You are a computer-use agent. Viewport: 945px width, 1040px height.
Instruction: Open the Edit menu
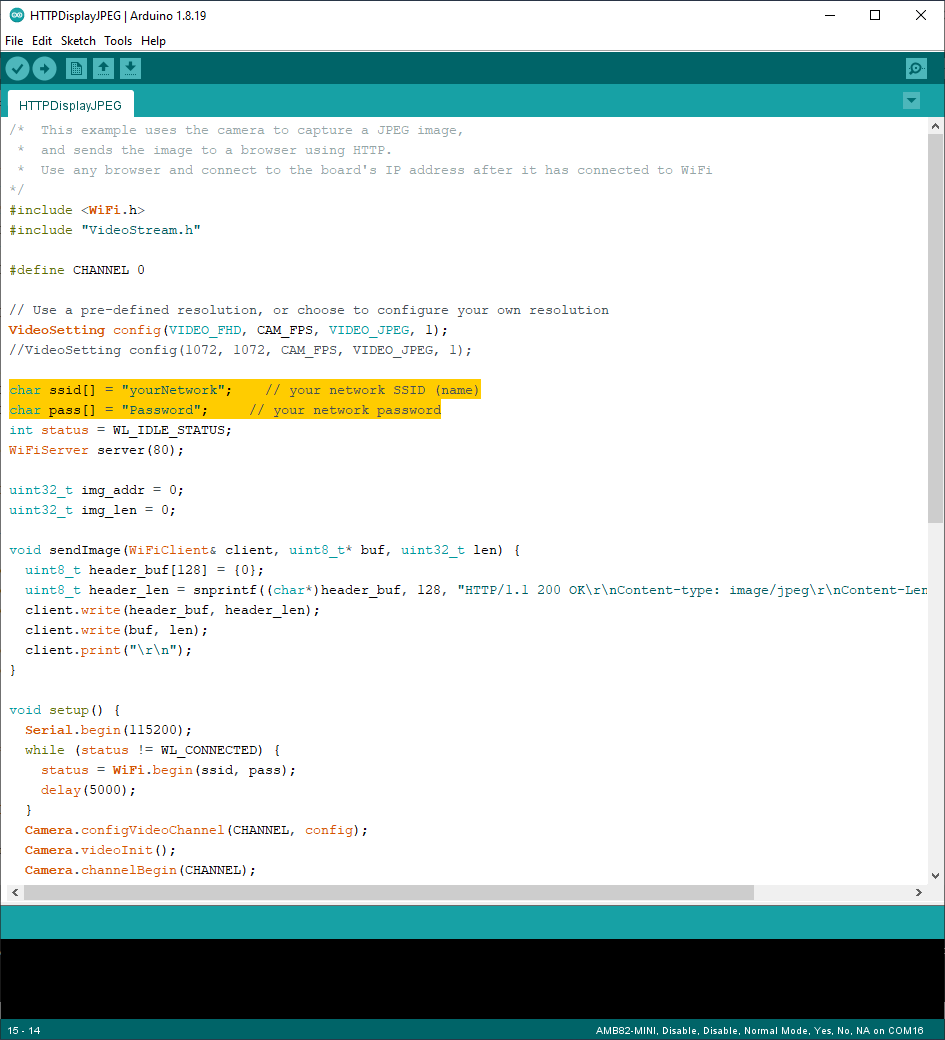tap(42, 40)
